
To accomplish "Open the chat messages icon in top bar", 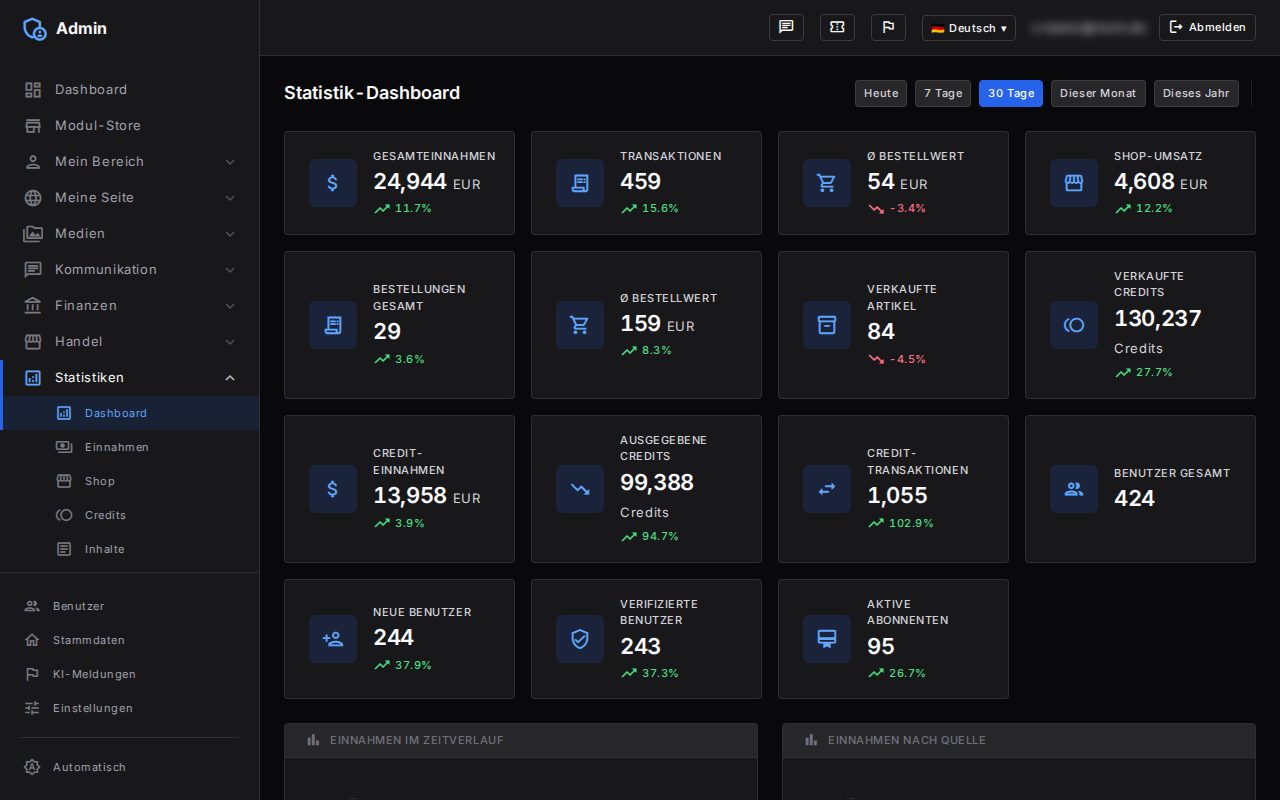I will (x=786, y=28).
